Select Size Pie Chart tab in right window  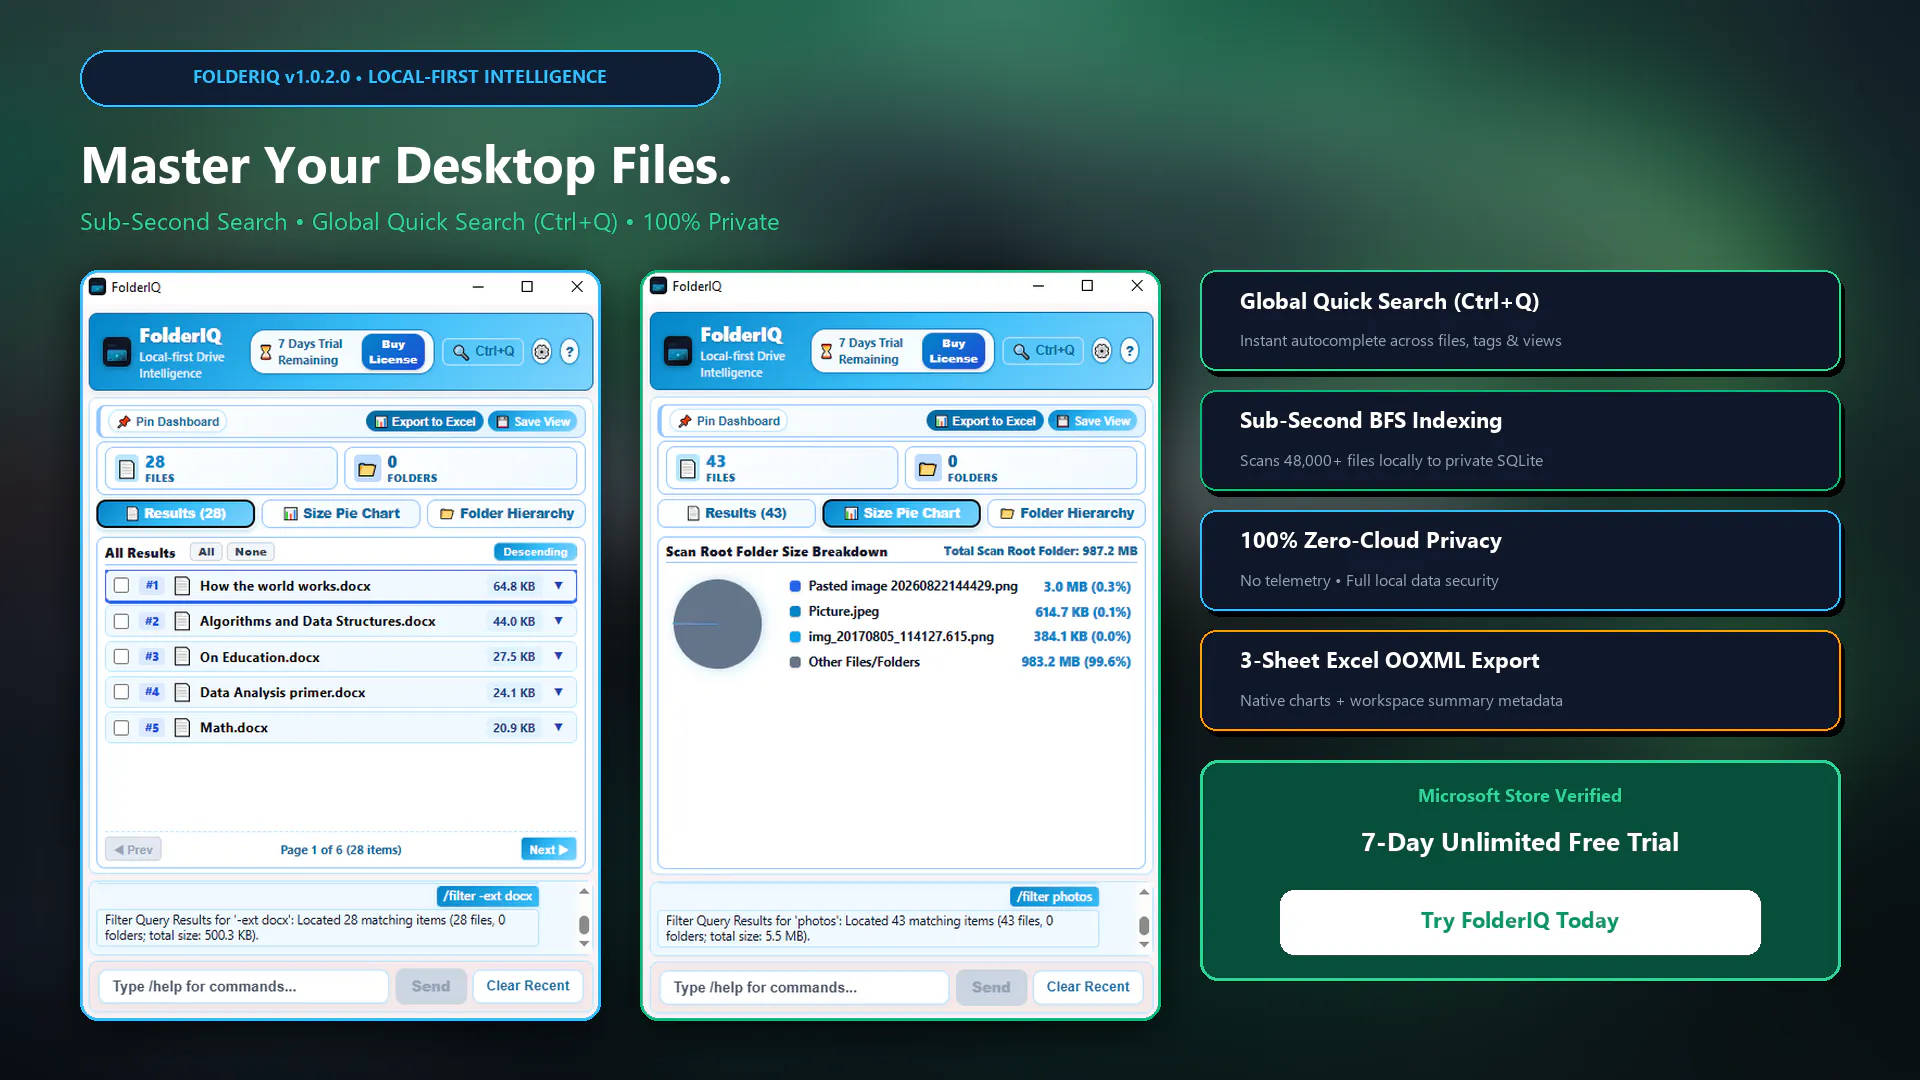[901, 513]
